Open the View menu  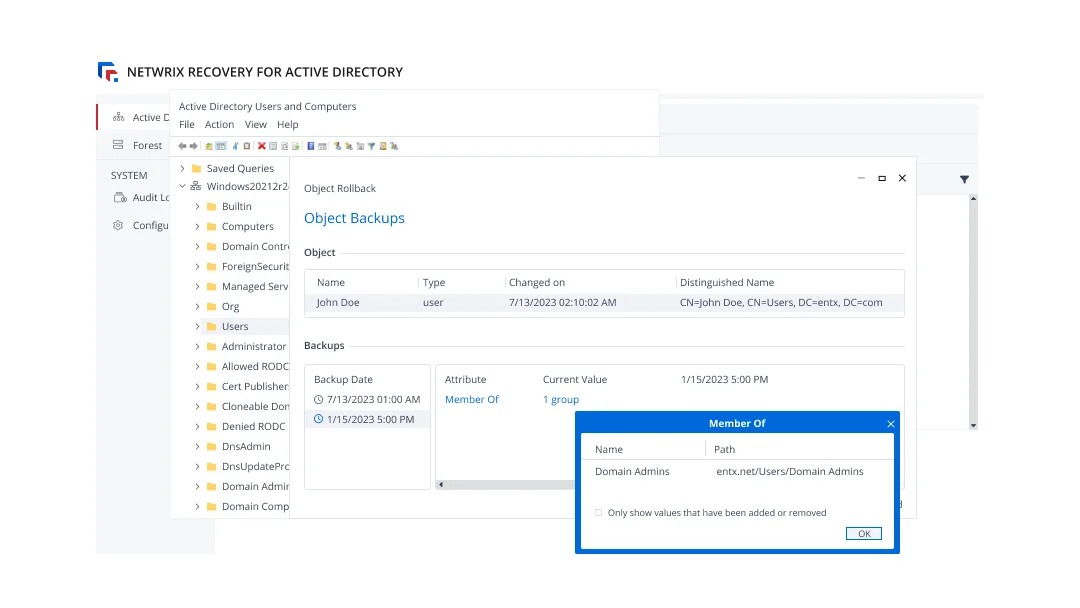256,125
